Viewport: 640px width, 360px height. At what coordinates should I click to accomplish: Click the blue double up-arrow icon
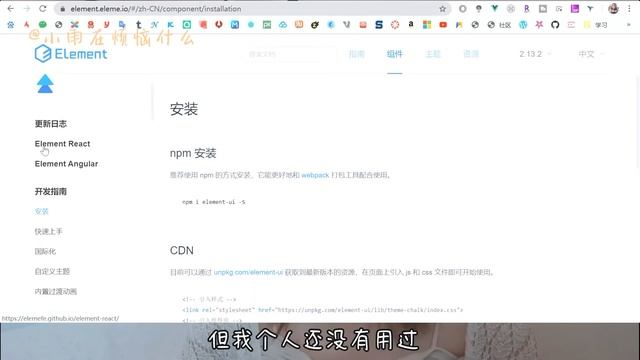tap(45, 84)
